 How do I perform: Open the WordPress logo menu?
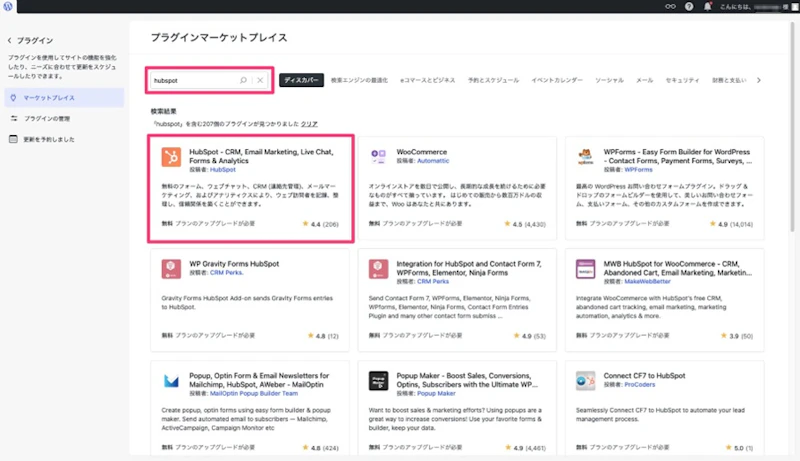coord(8,6)
